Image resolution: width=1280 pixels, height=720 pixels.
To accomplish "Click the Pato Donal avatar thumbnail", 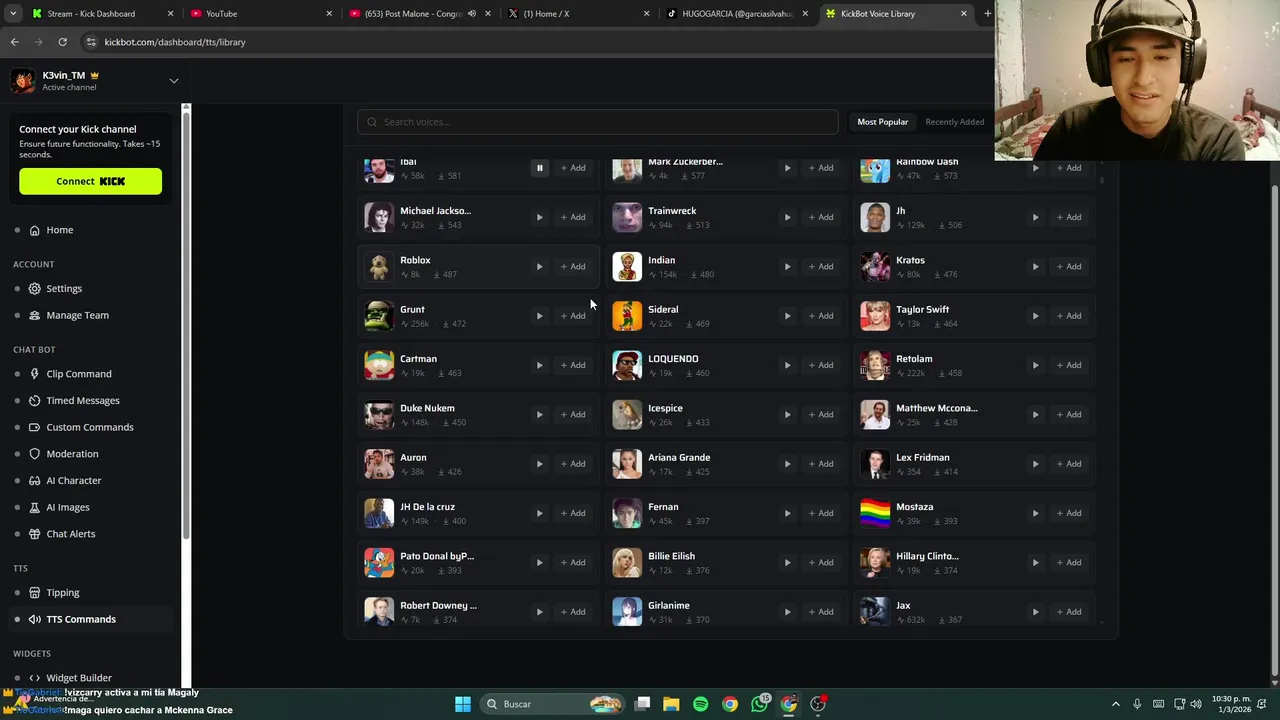I will 379,562.
